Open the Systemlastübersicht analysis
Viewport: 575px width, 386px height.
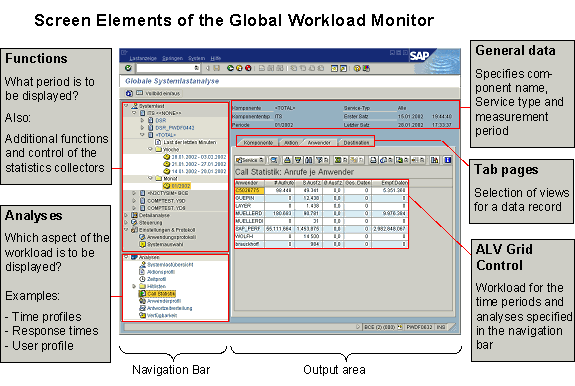pos(170,265)
